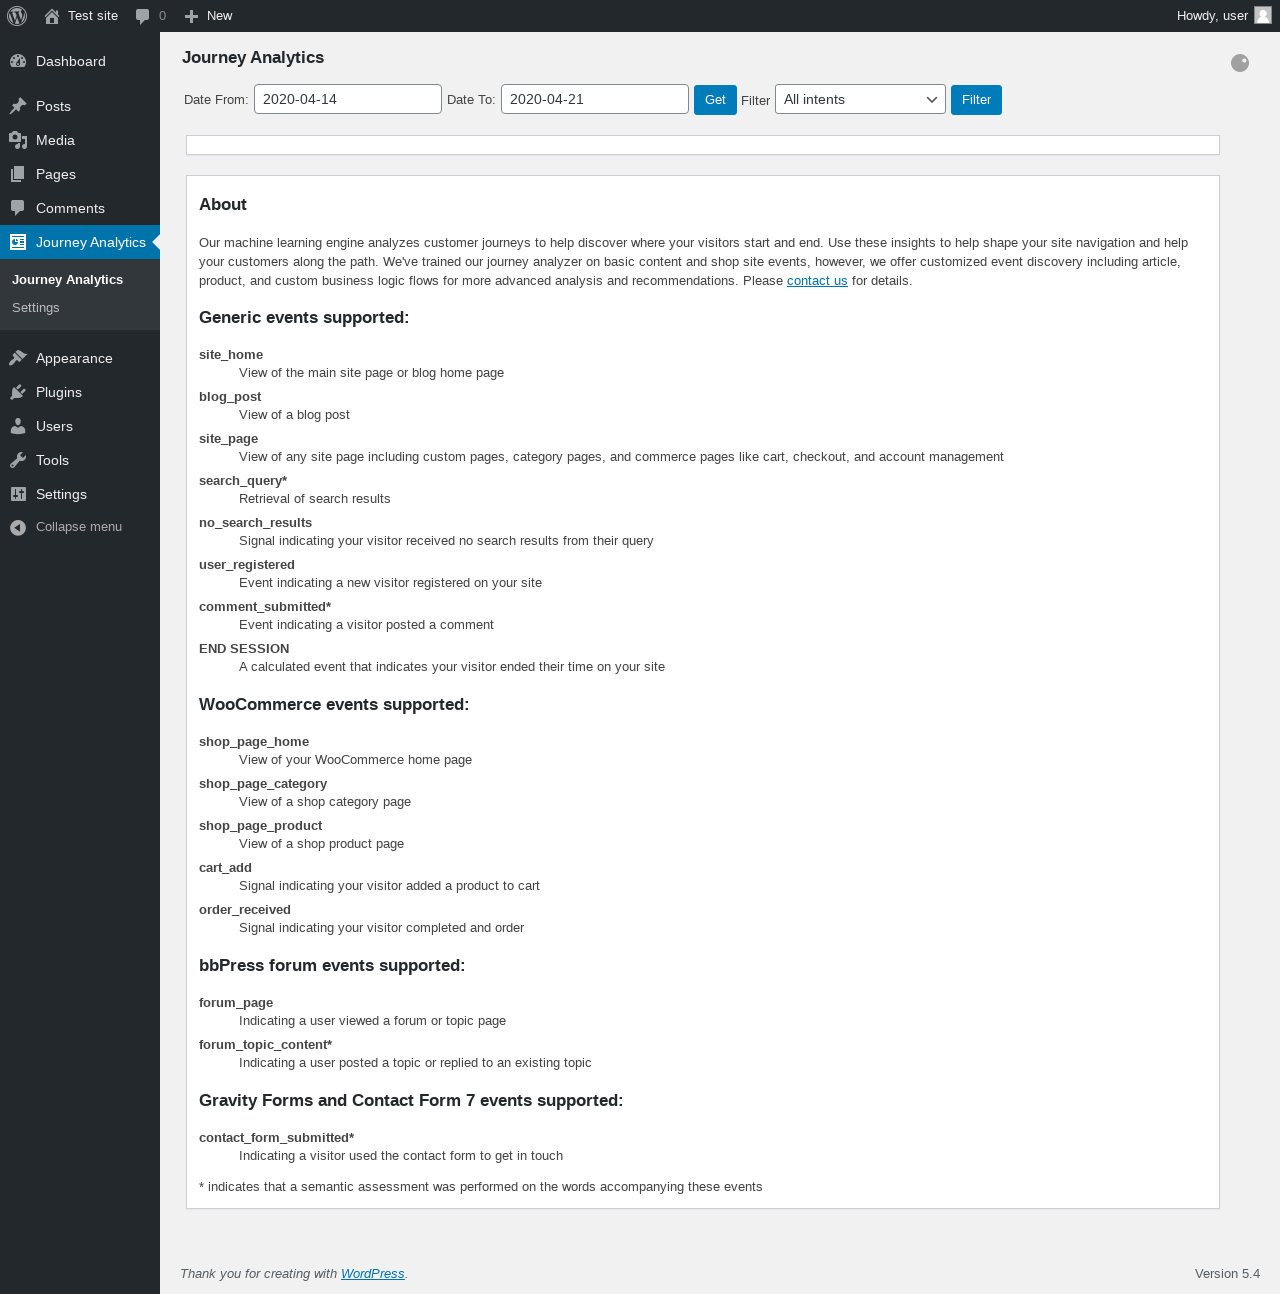1280x1294 pixels.
Task: Click the Appearance paintbrush icon
Action: pos(18,358)
